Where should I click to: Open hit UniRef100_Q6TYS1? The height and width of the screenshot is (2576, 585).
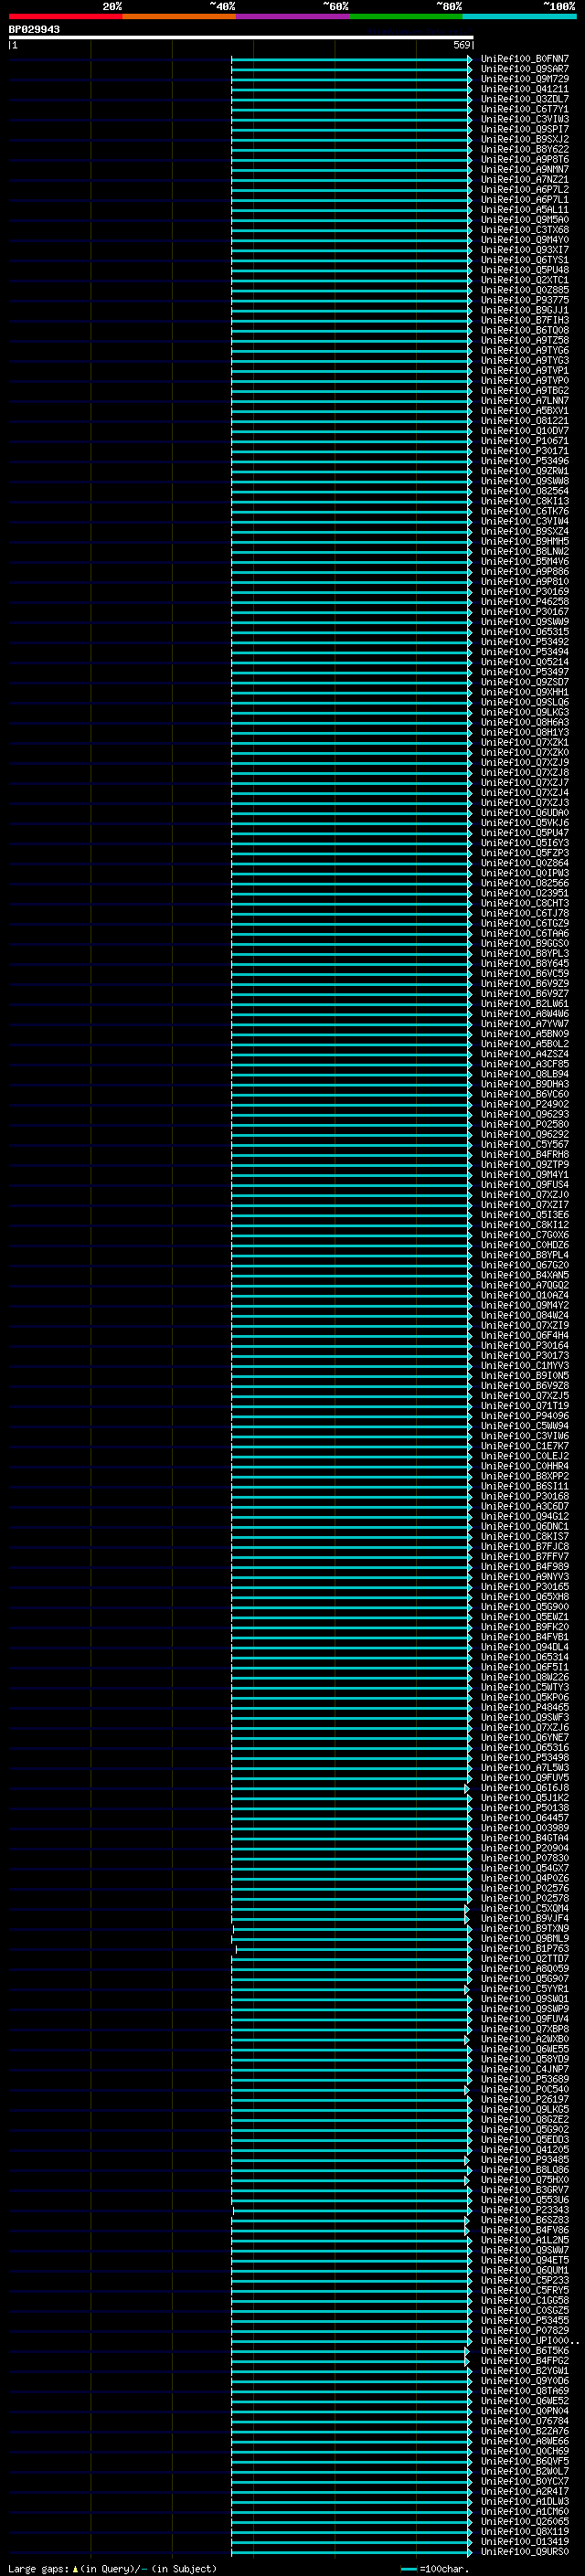(524, 260)
